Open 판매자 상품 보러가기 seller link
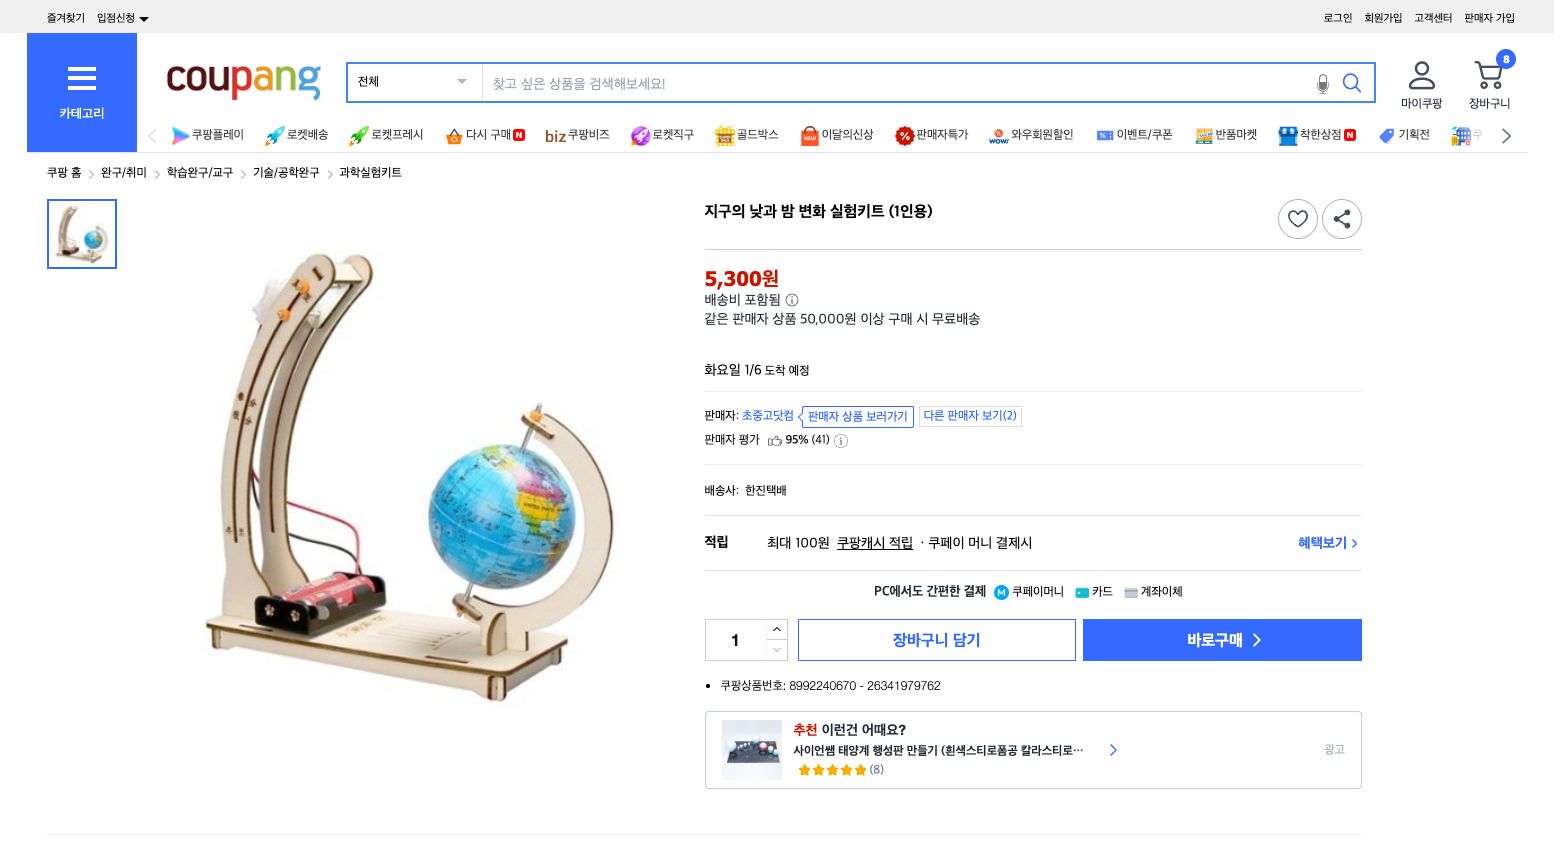 (x=857, y=417)
